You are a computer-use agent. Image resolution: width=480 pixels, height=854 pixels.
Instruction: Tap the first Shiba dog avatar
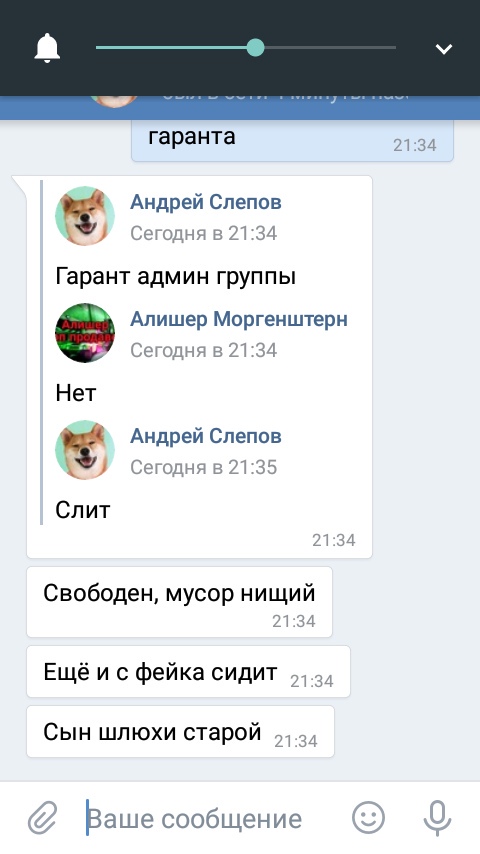click(85, 216)
